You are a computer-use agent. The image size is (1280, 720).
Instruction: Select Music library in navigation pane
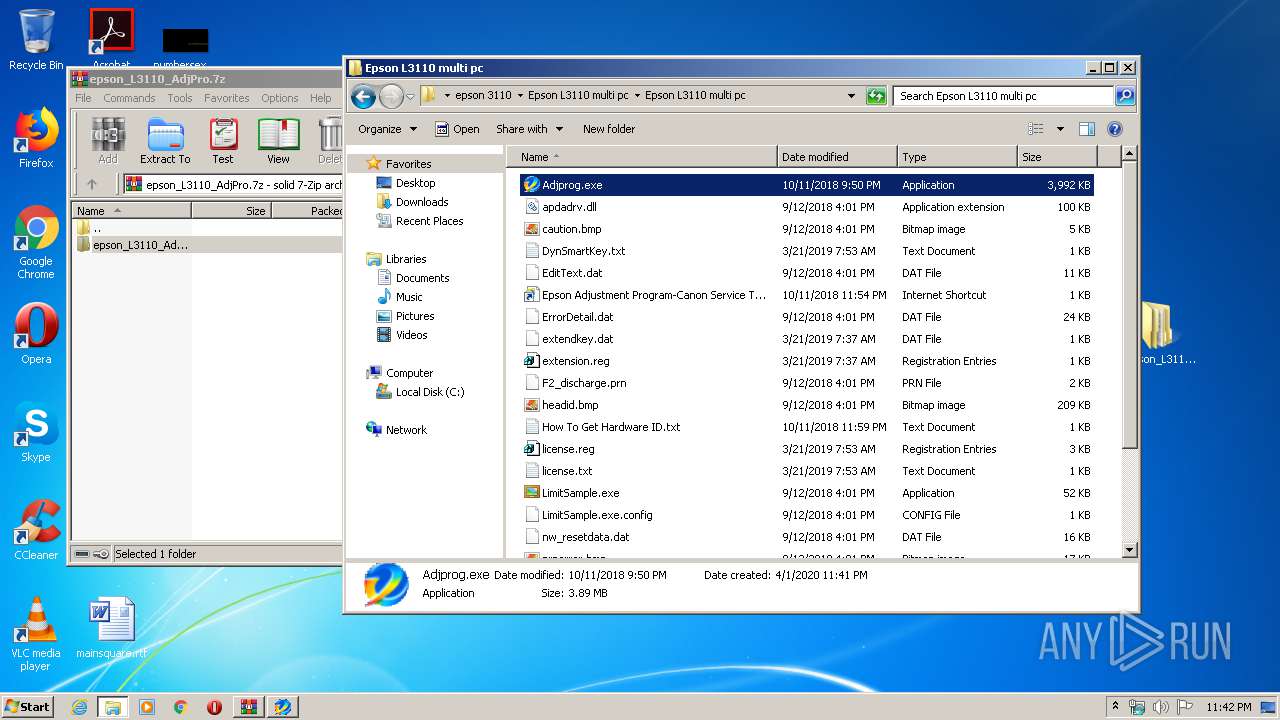click(x=409, y=297)
